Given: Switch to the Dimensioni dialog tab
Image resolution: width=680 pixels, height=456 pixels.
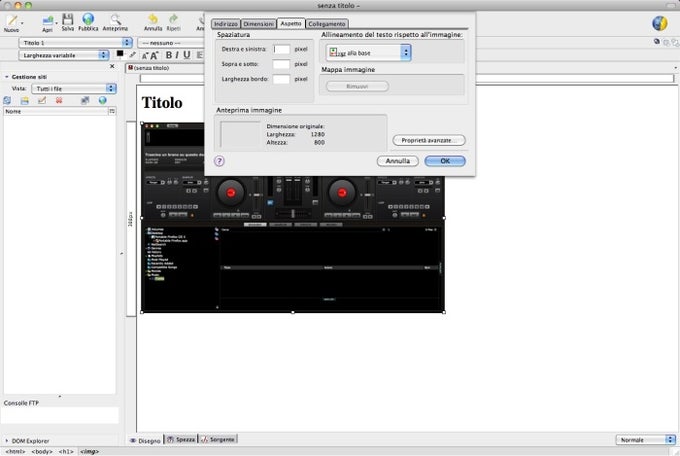Looking at the screenshot, I should point(258,24).
